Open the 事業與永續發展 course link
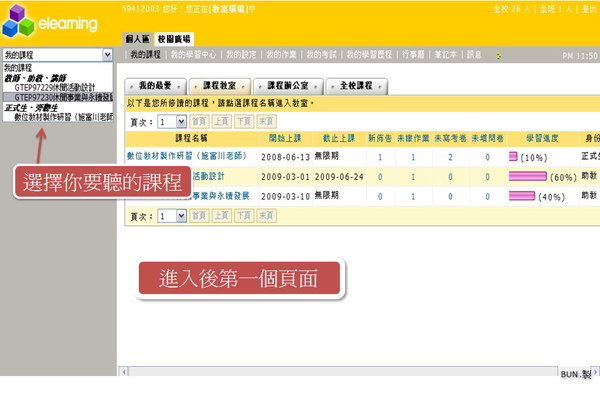600x396 pixels. [x=220, y=196]
